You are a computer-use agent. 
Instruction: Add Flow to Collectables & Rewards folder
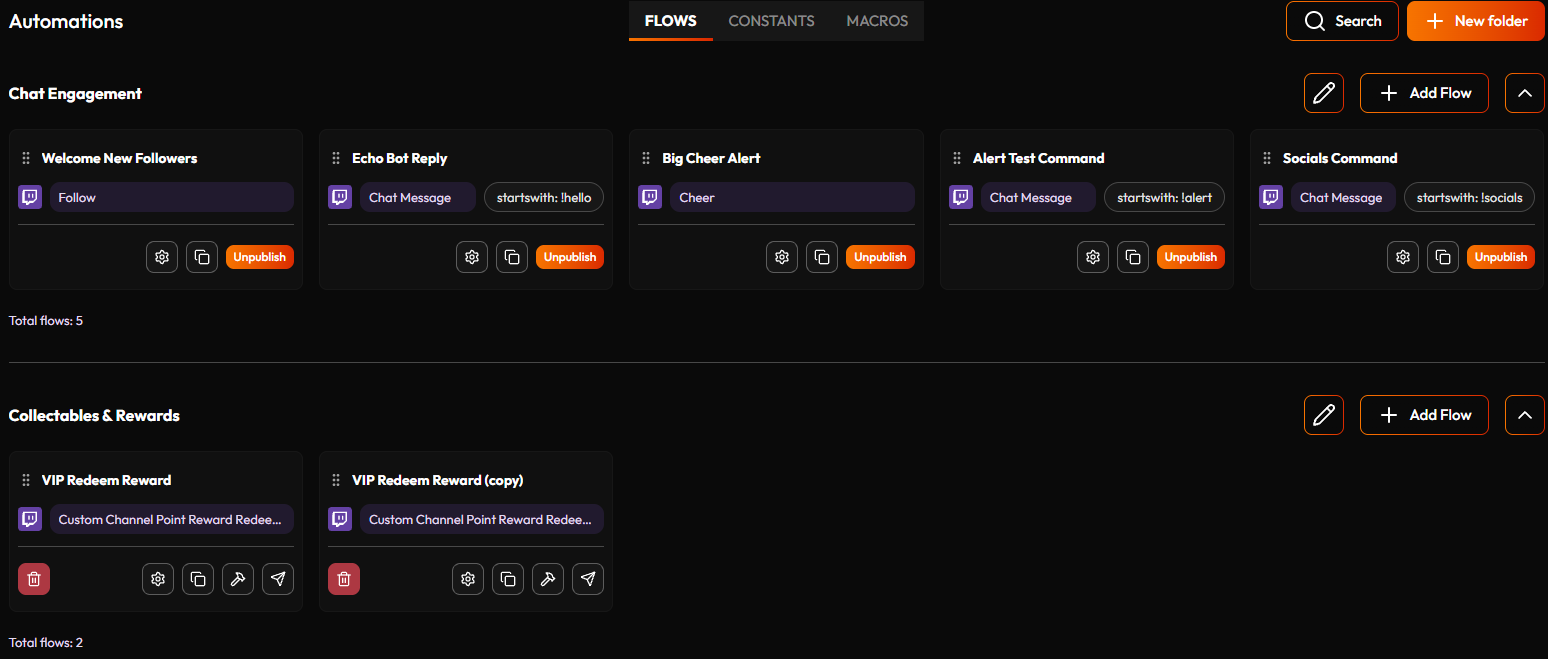click(x=1424, y=415)
